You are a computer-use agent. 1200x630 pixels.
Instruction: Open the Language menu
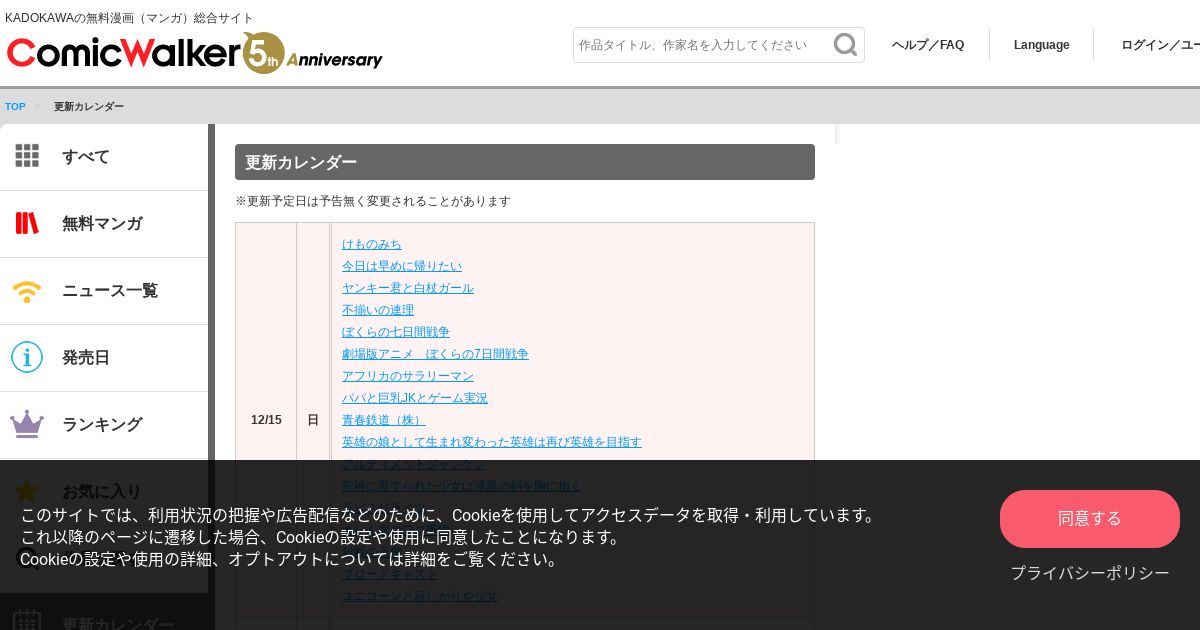click(1041, 45)
